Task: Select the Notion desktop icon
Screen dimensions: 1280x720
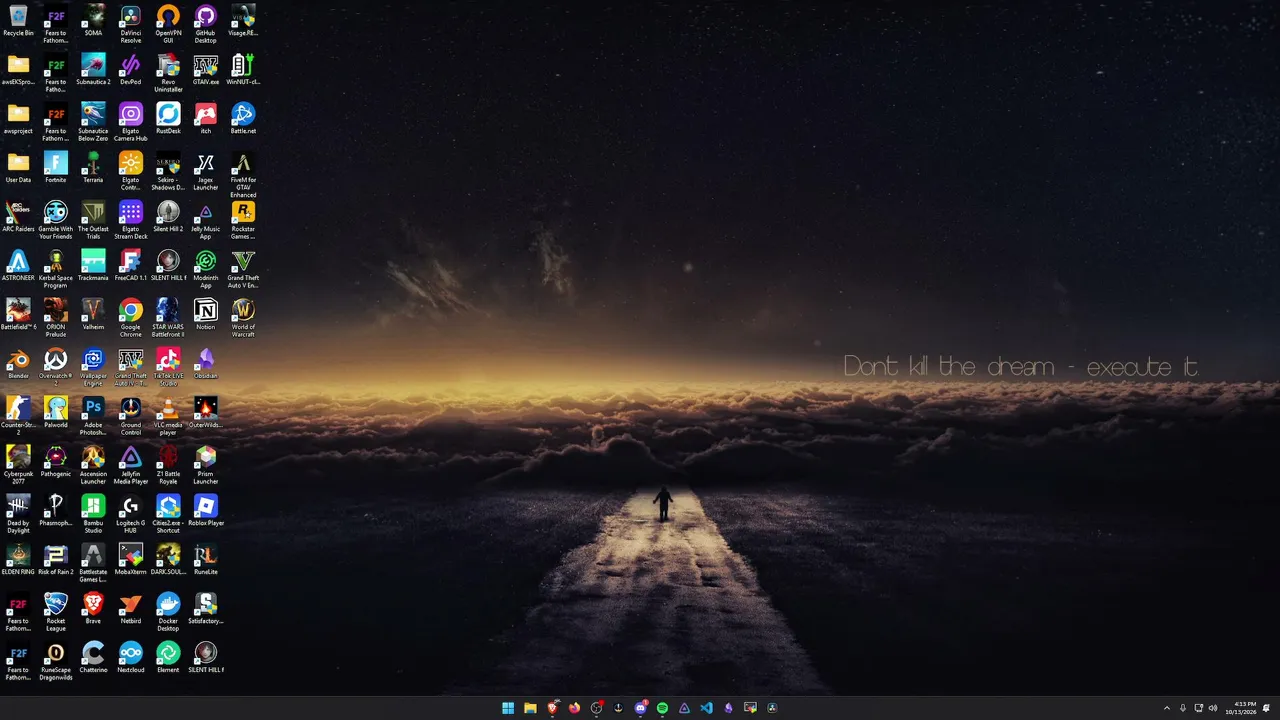Action: click(x=206, y=315)
